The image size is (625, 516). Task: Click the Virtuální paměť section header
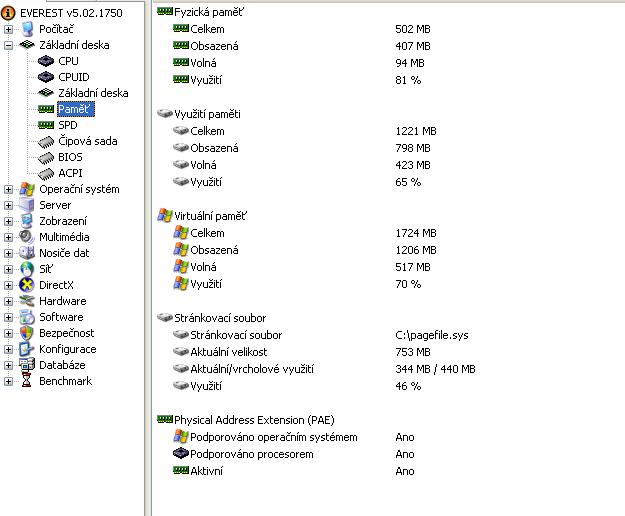tap(210, 215)
